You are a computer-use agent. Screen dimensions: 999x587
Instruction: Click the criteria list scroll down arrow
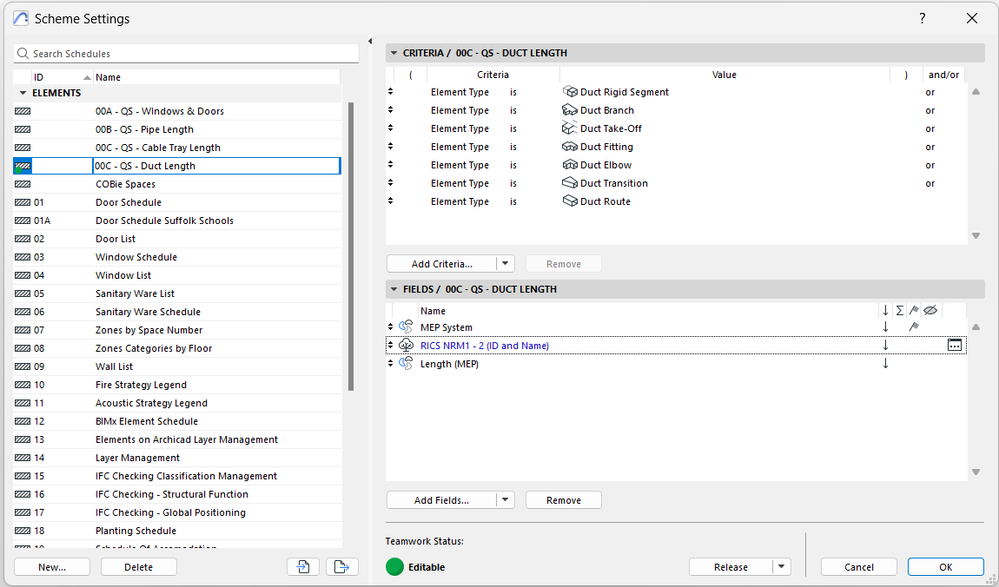(975, 235)
